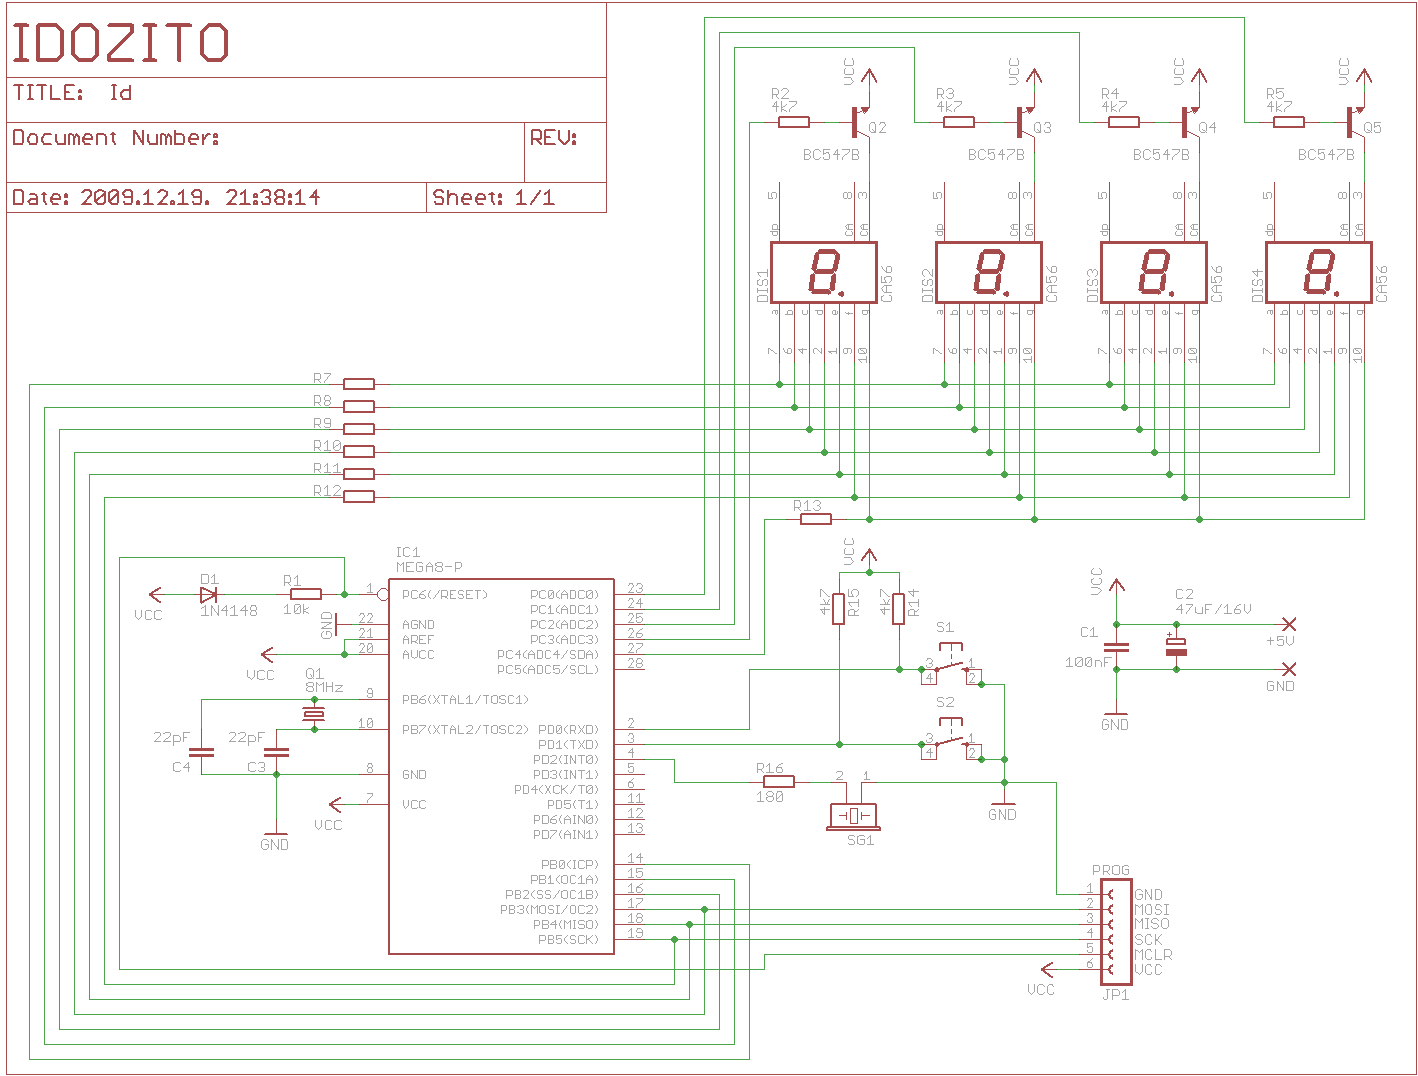
Task: Click the Q2 transistor symbol
Action: pos(859,122)
